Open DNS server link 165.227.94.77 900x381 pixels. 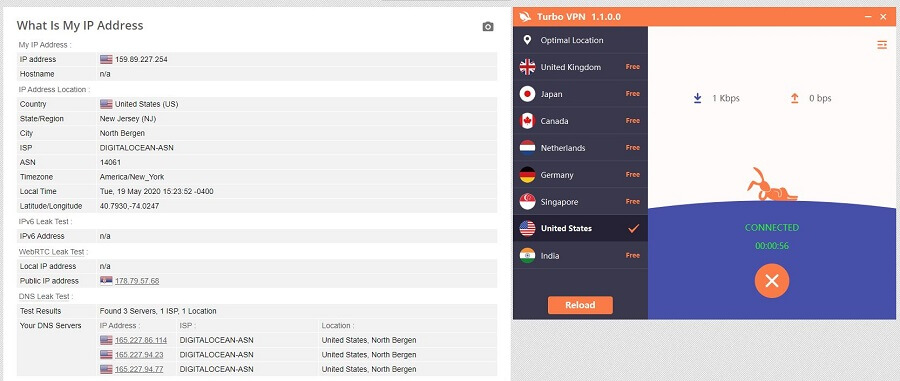point(139,369)
